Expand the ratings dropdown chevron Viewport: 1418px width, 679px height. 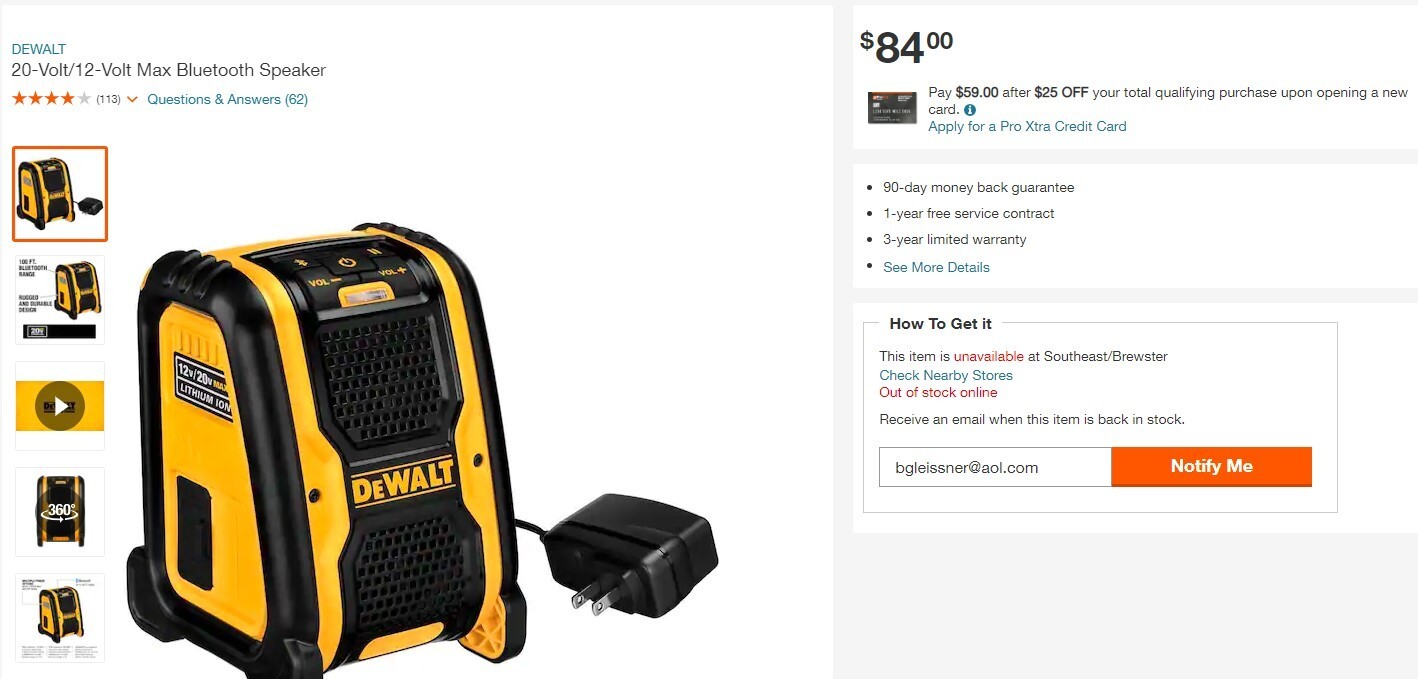point(132,99)
